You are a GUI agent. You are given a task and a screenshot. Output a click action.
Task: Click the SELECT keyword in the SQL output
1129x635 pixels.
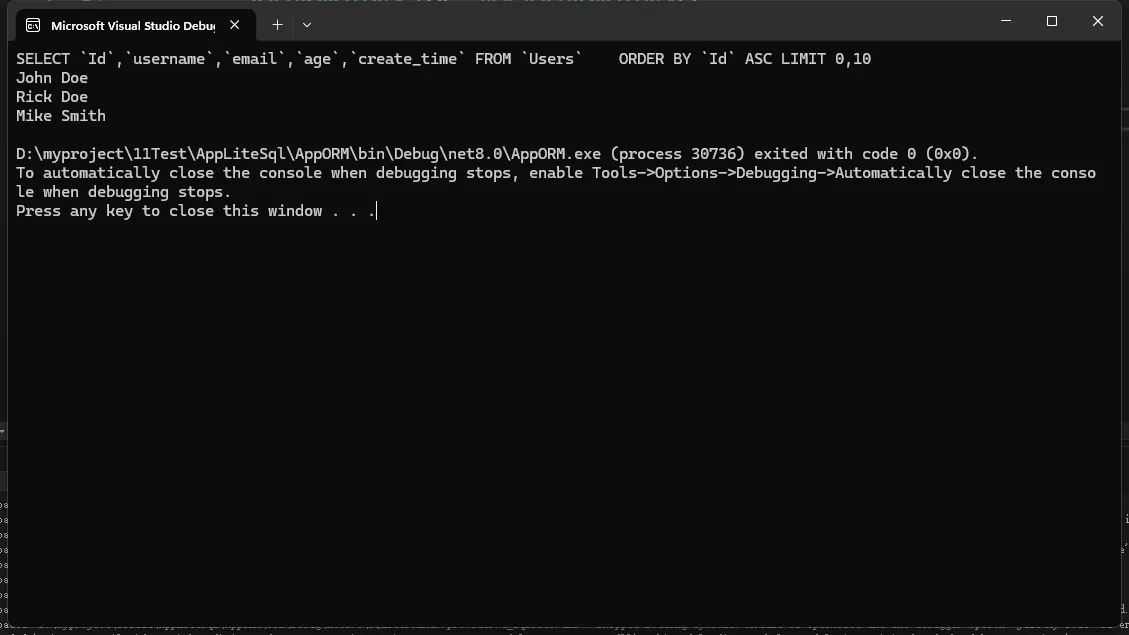coord(43,59)
